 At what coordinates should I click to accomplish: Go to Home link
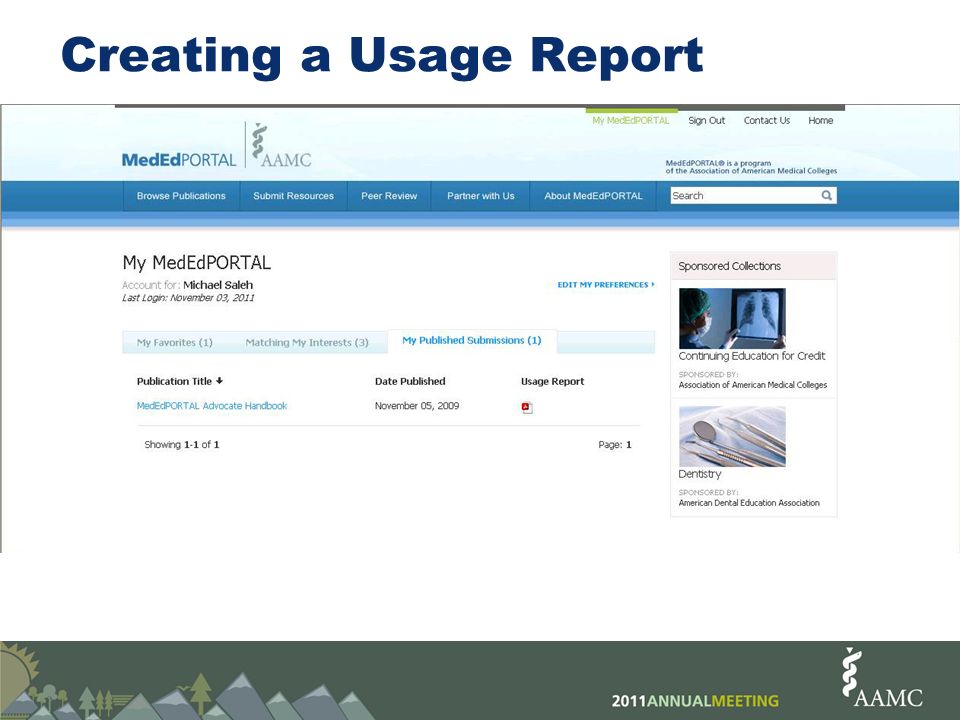pyautogui.click(x=820, y=121)
